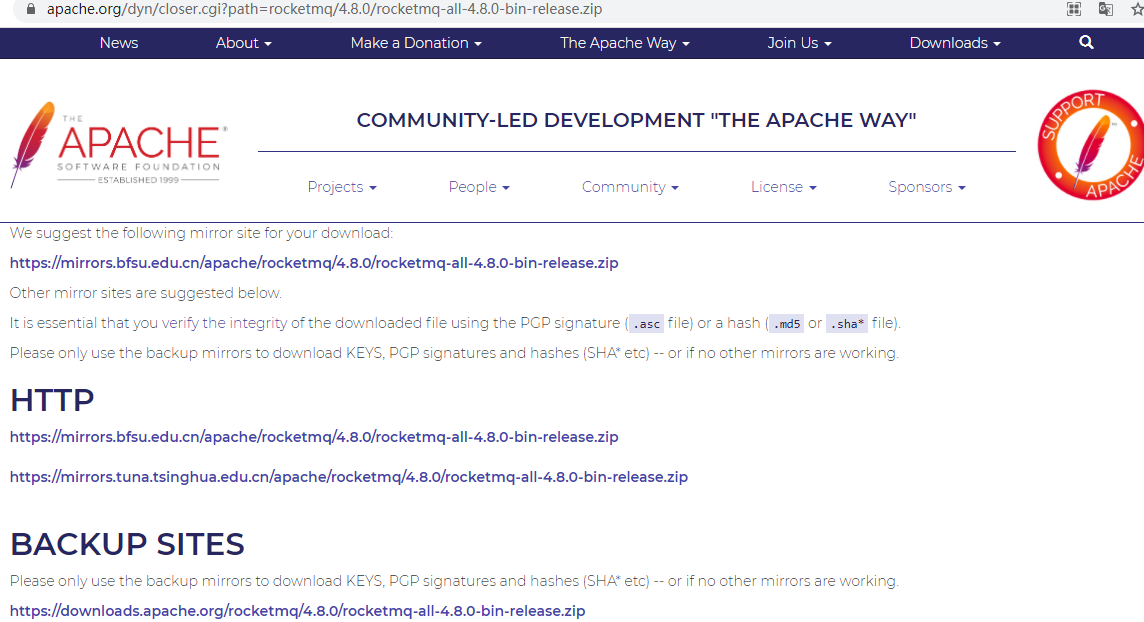Click the Apache Software Foundation feather logo

point(118,144)
